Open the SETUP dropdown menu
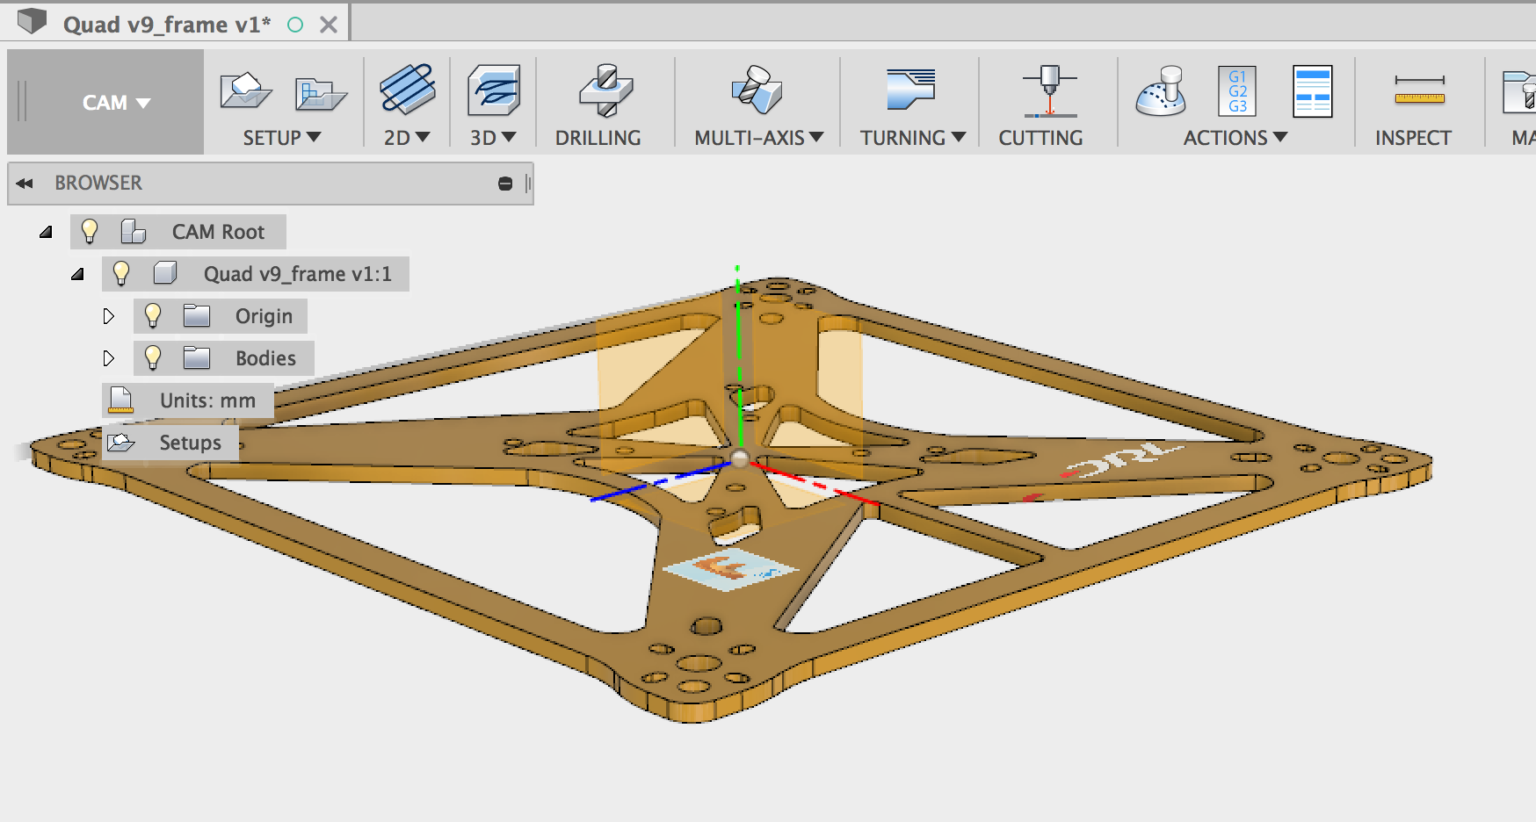1536x822 pixels. 281,138
